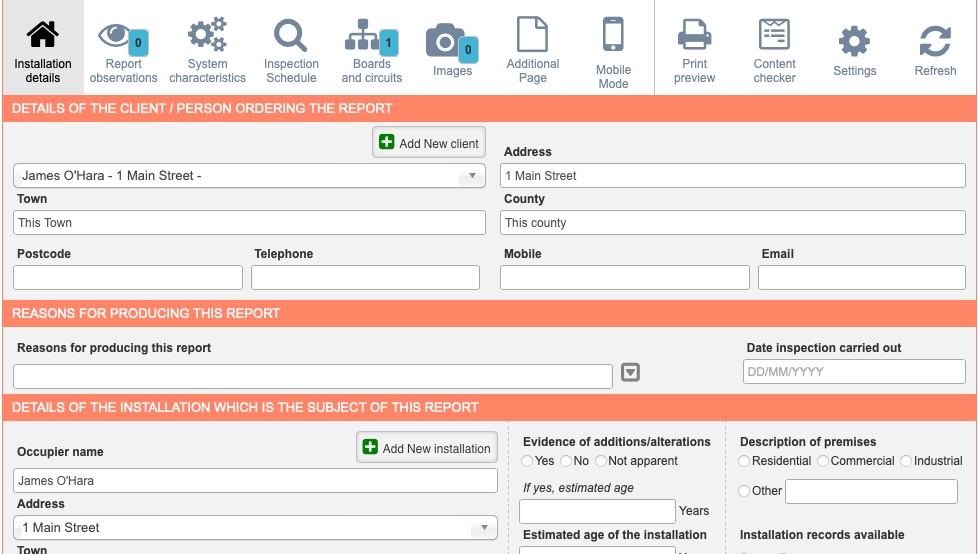Open Print preview printer icon
This screenshot has height=554, width=978.
tap(694, 34)
